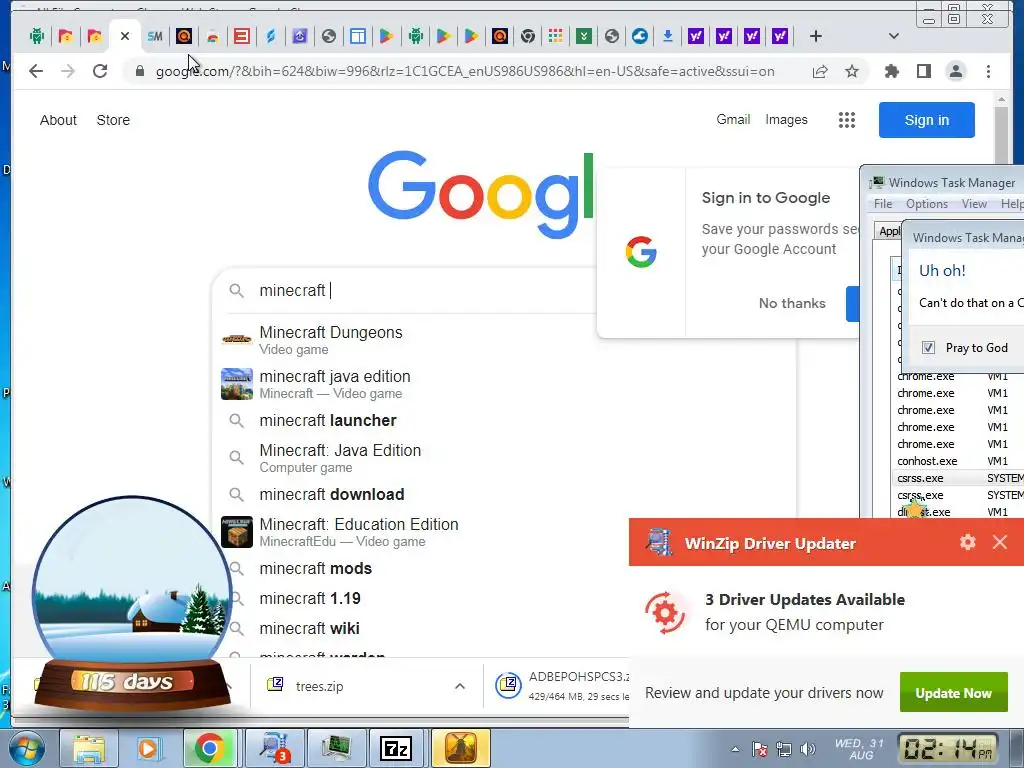Screen dimensions: 1024x768
Task: Click the Store link
Action: (x=113, y=120)
